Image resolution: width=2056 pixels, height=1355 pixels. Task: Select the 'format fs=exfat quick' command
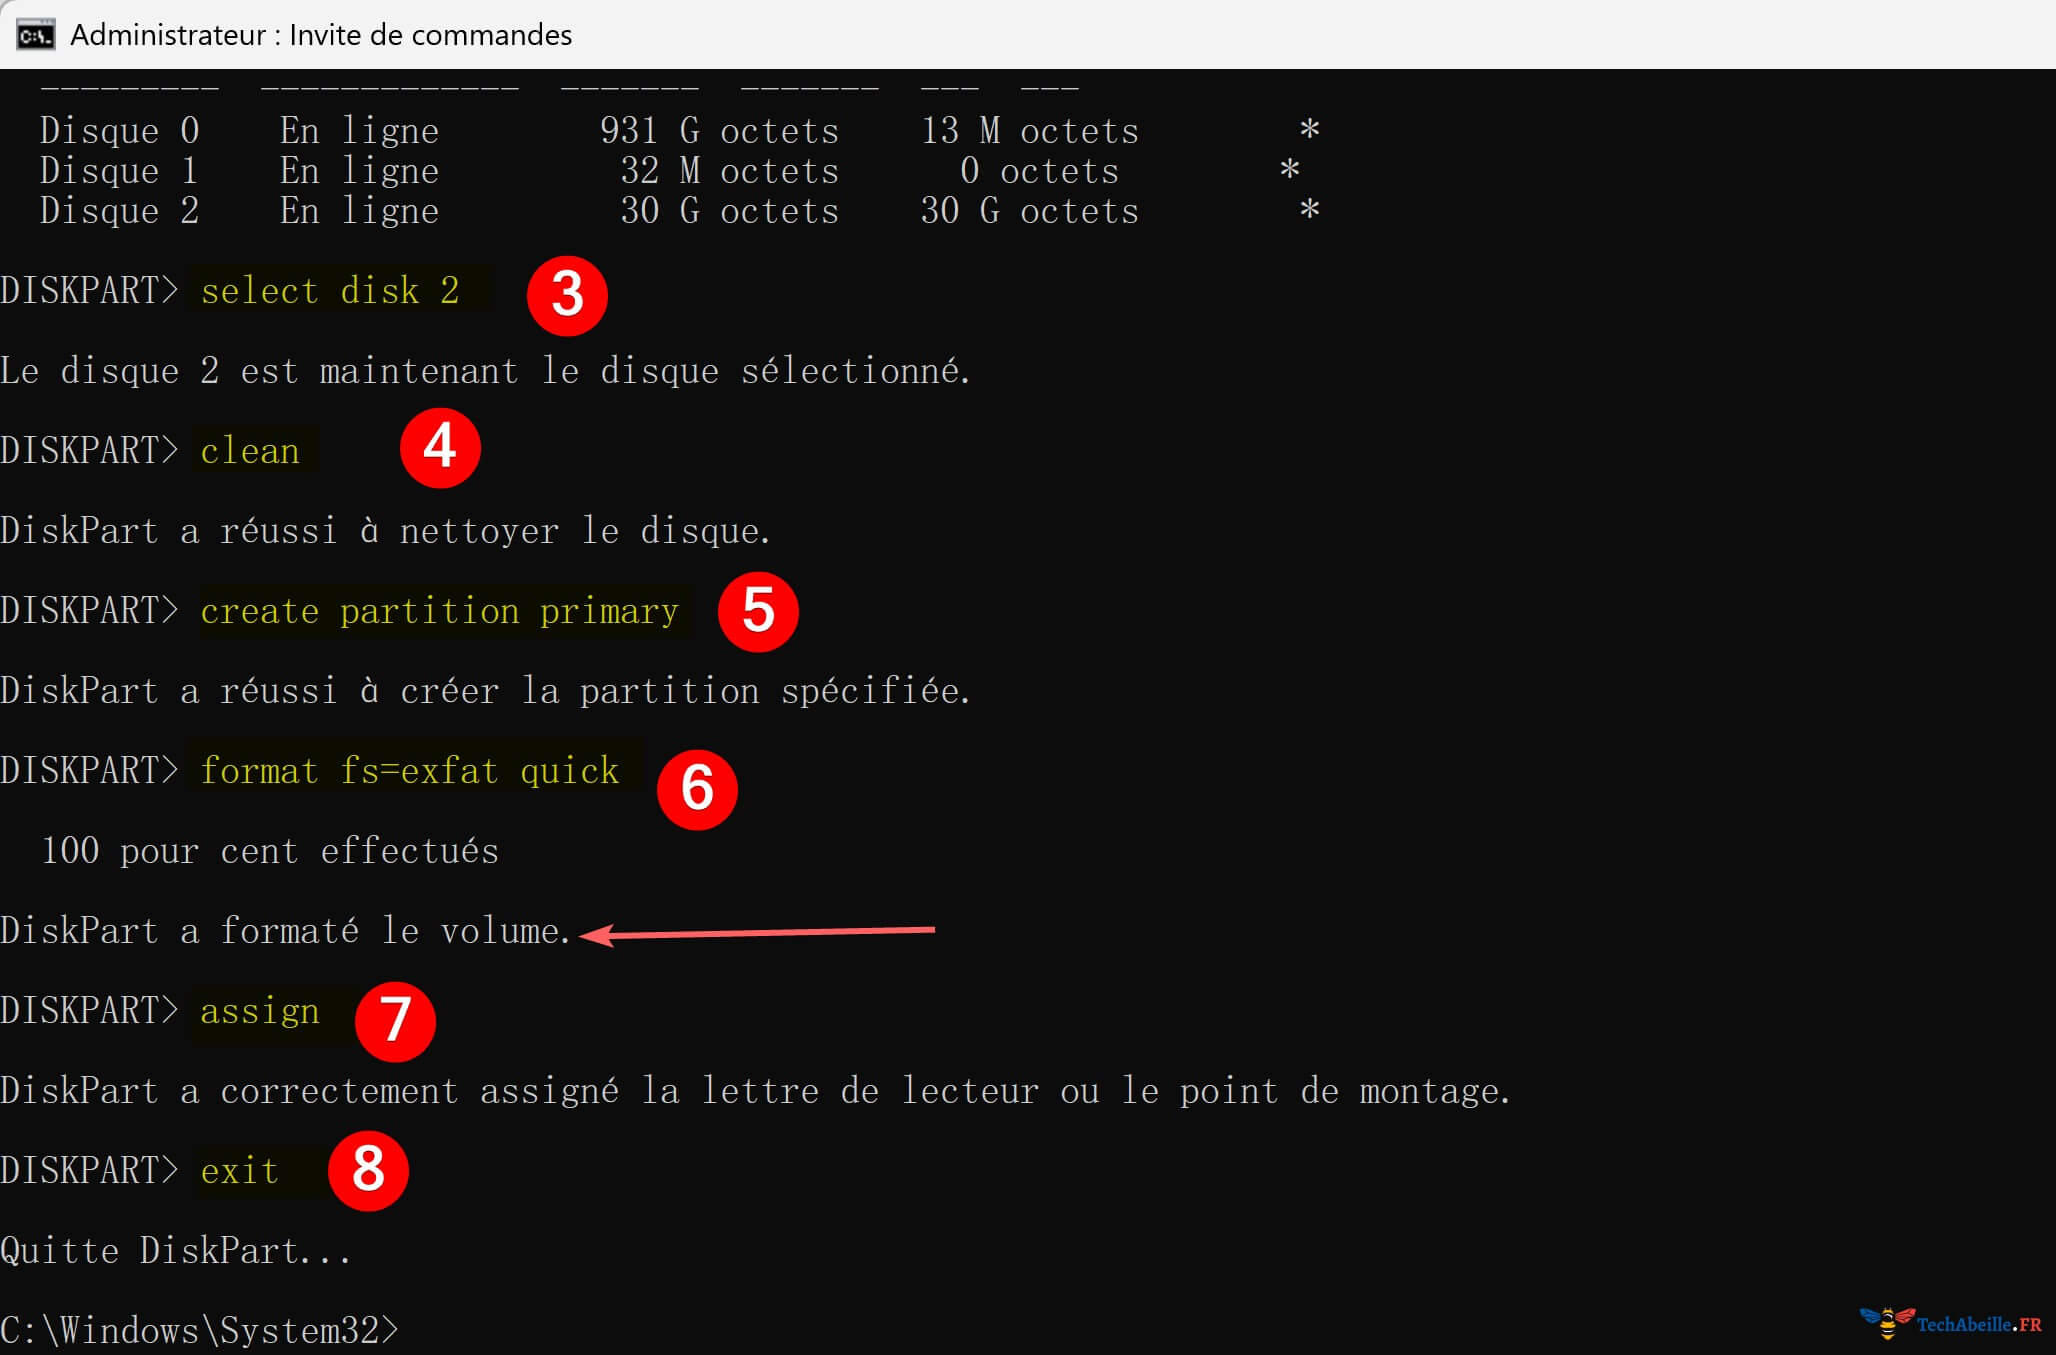coord(408,770)
